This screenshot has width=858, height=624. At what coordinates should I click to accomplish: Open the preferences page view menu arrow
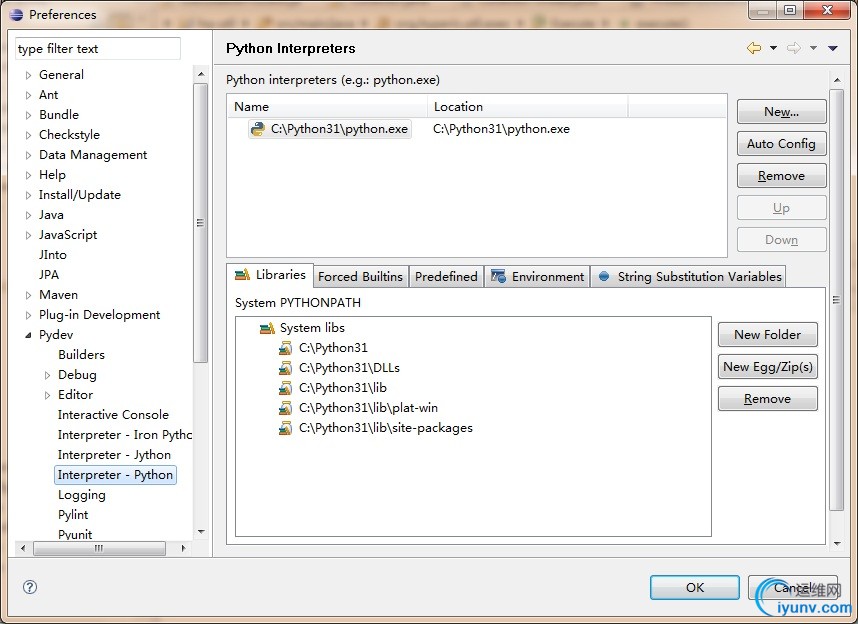click(833, 48)
